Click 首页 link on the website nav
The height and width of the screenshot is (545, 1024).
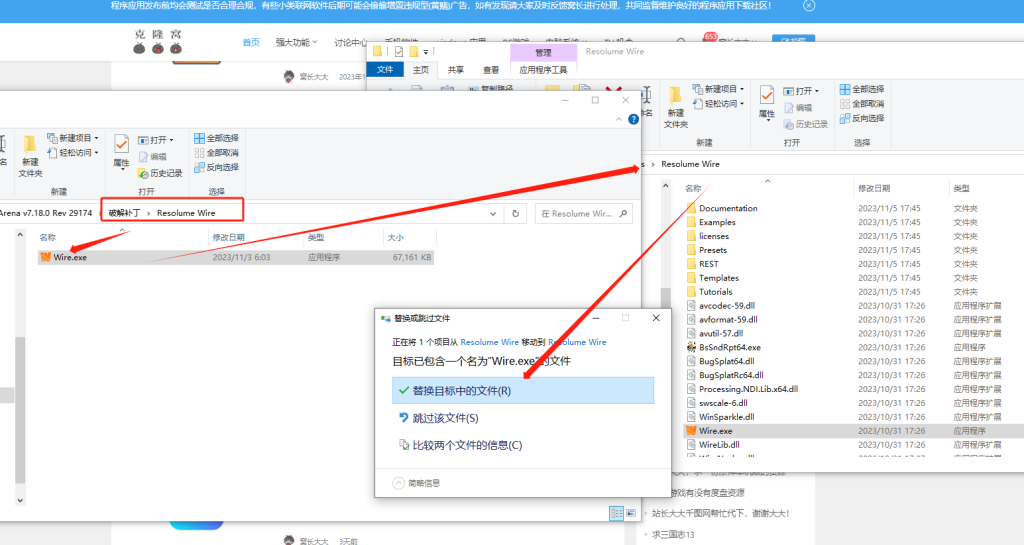251,42
